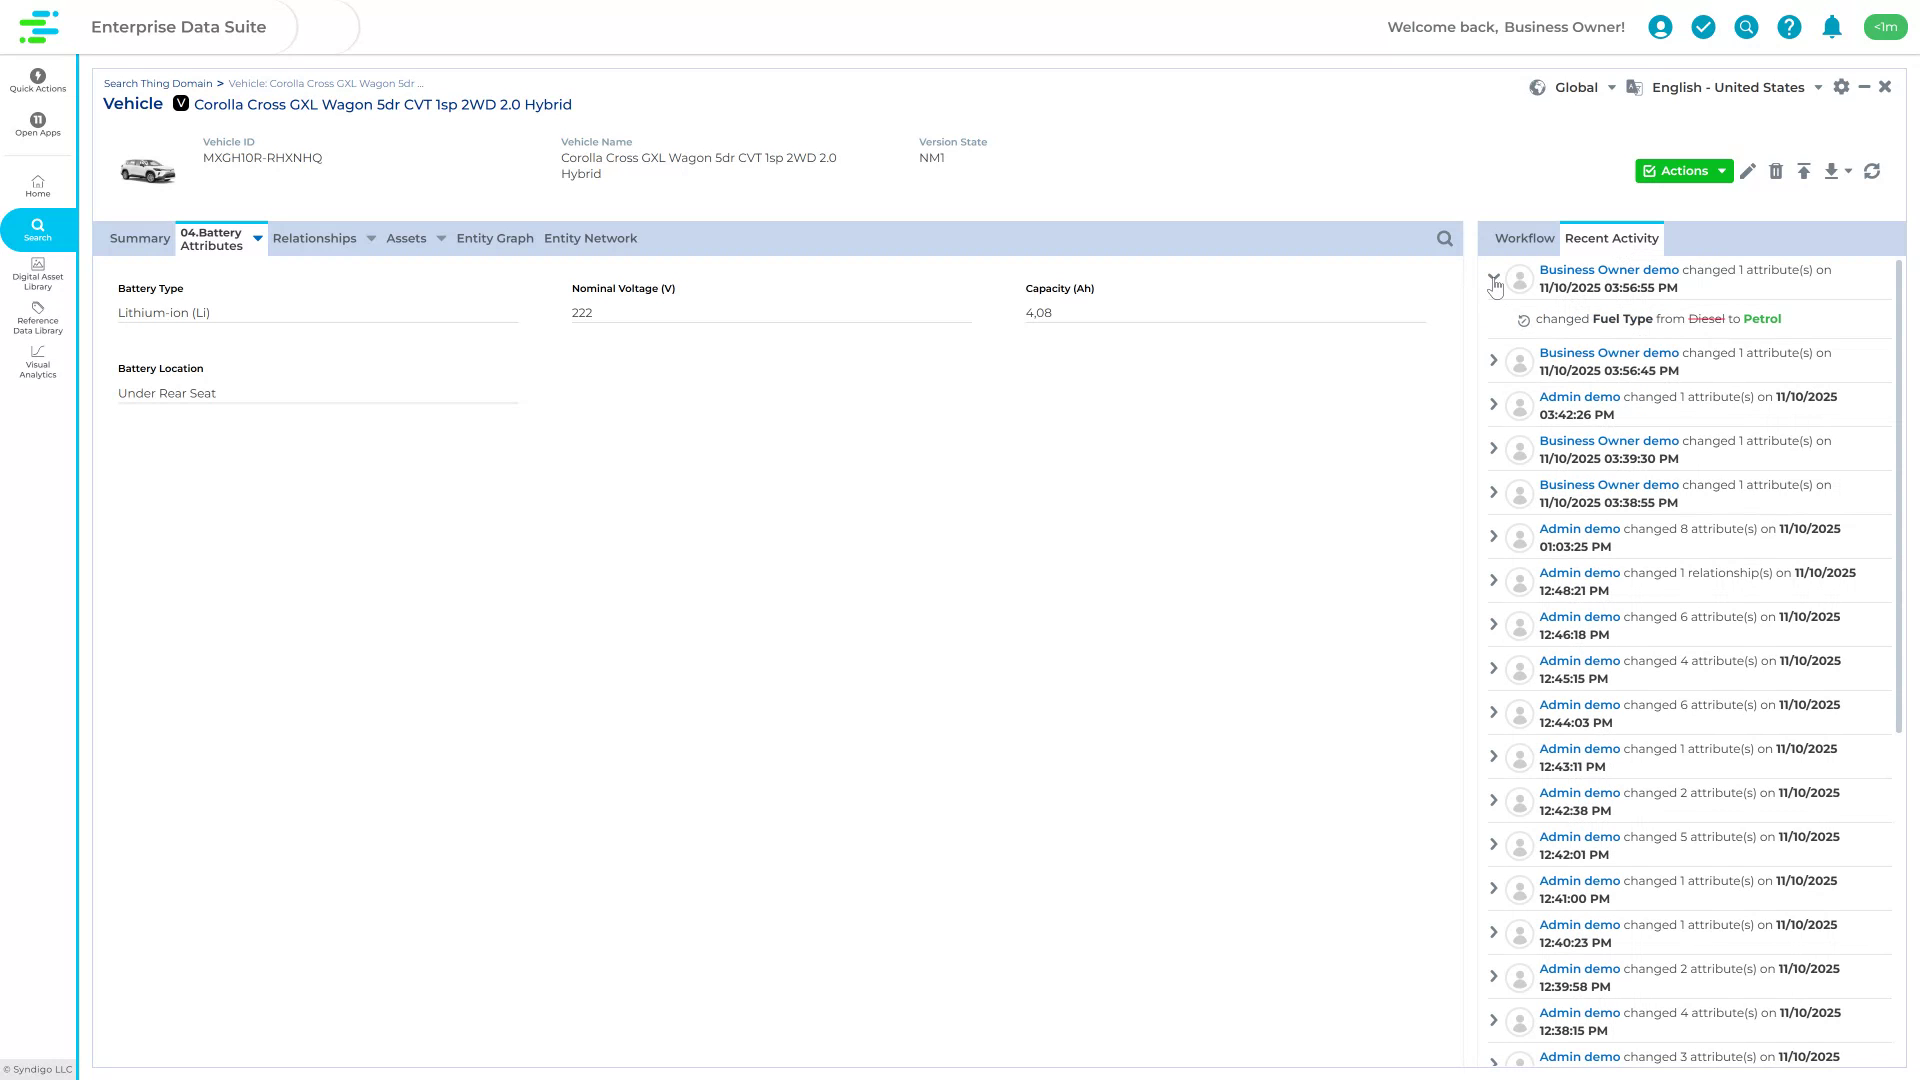
Task: Edit the vehicle using the pencil icon
Action: pos(1748,171)
